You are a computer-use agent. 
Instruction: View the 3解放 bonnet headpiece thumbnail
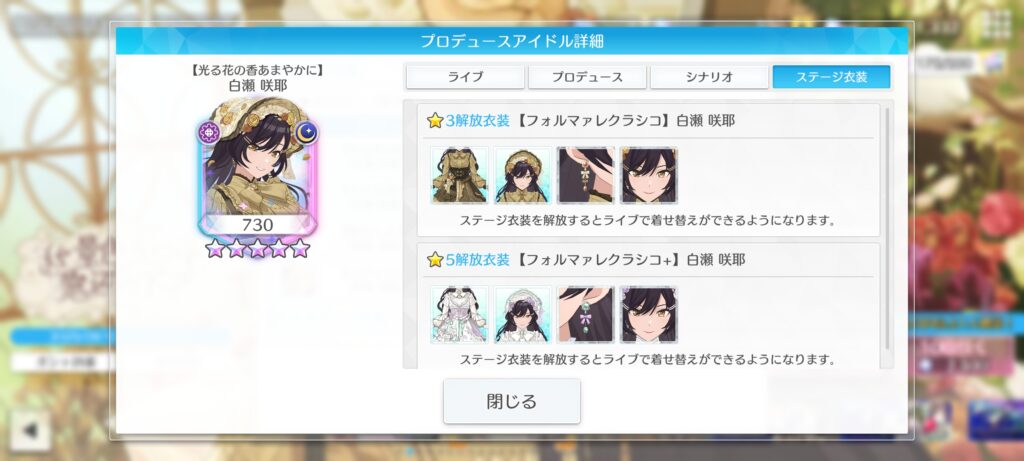click(x=522, y=176)
